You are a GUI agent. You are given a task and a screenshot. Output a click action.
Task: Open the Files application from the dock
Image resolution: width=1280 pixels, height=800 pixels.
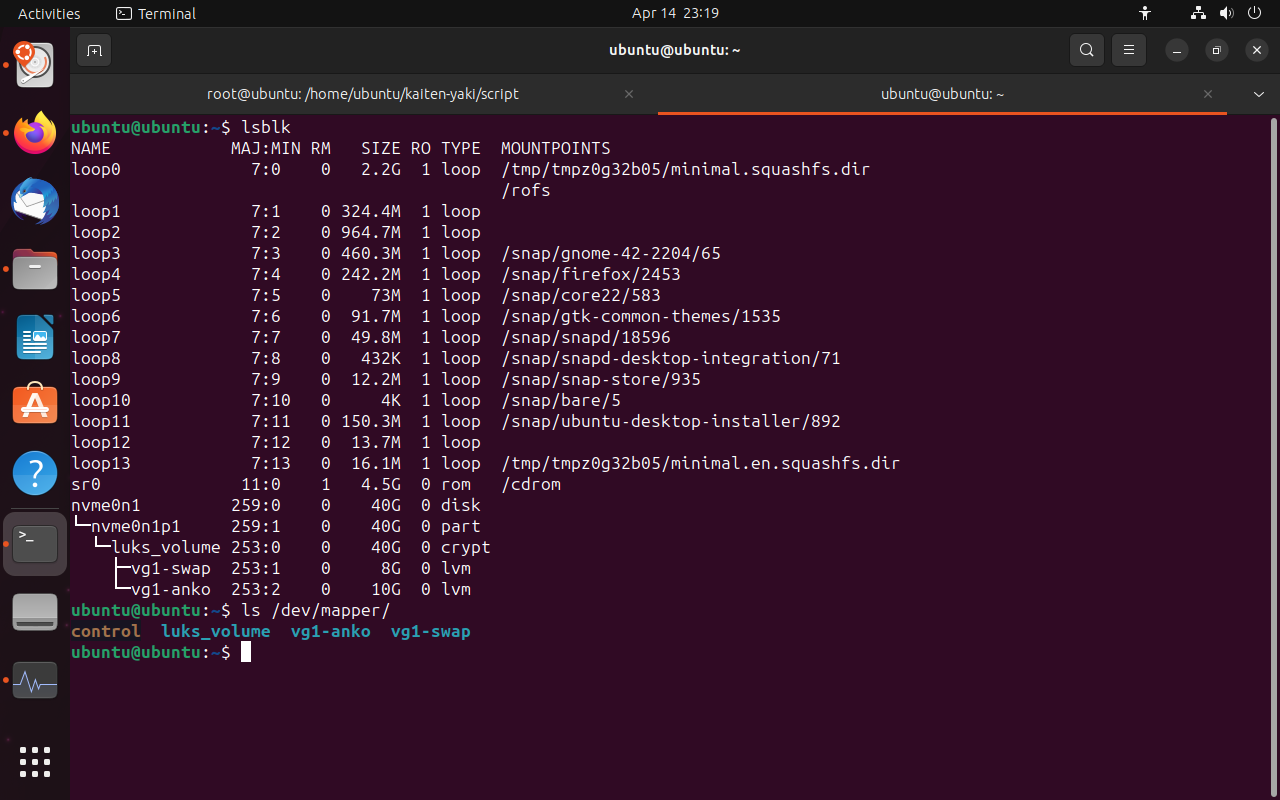click(35, 268)
